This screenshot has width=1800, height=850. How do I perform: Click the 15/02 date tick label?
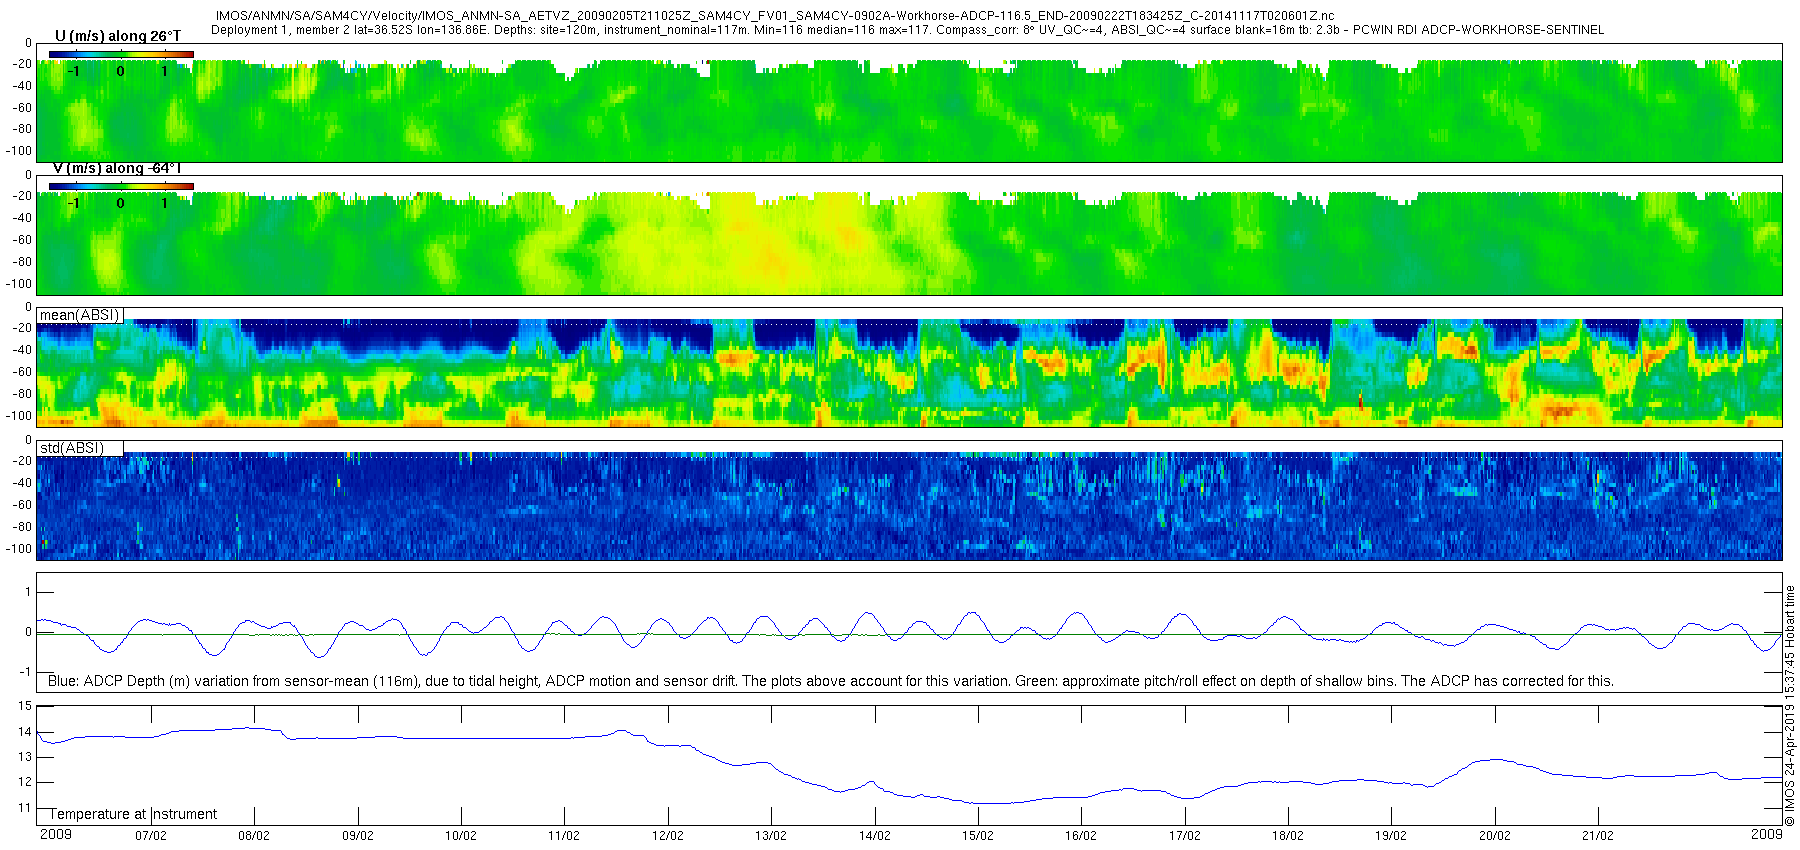click(978, 836)
